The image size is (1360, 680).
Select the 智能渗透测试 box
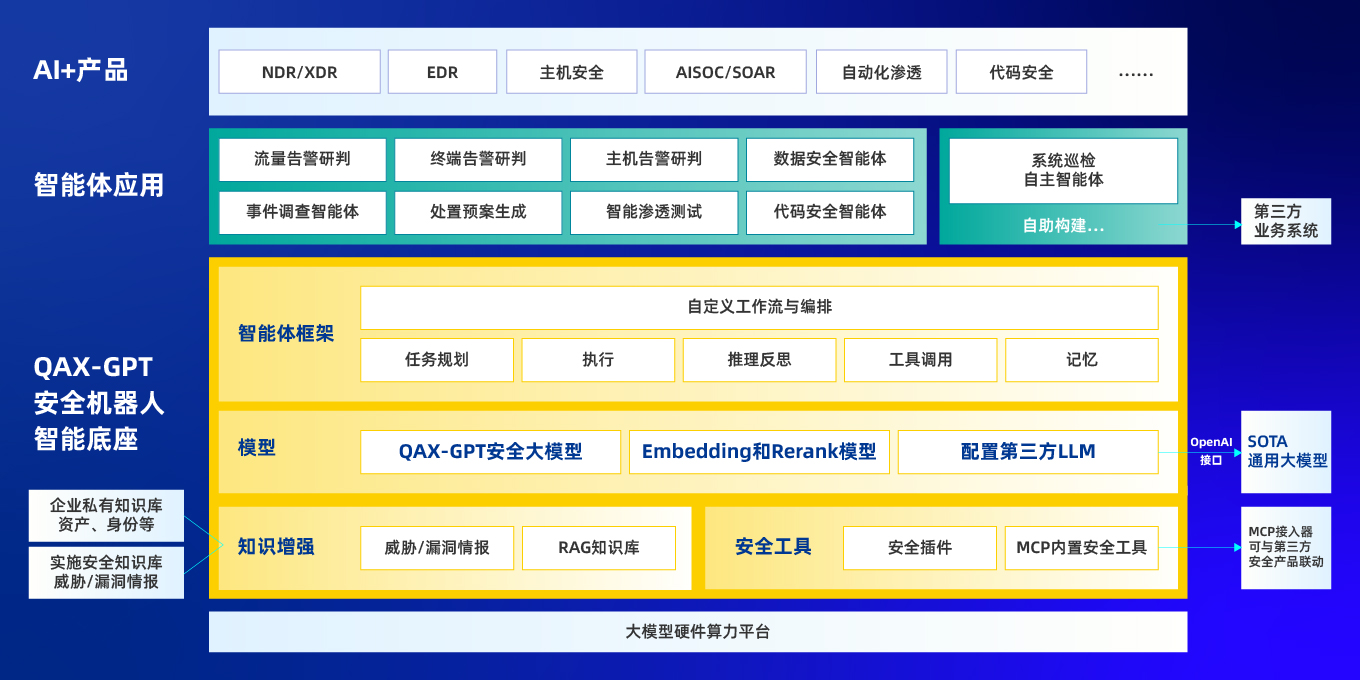coord(654,212)
